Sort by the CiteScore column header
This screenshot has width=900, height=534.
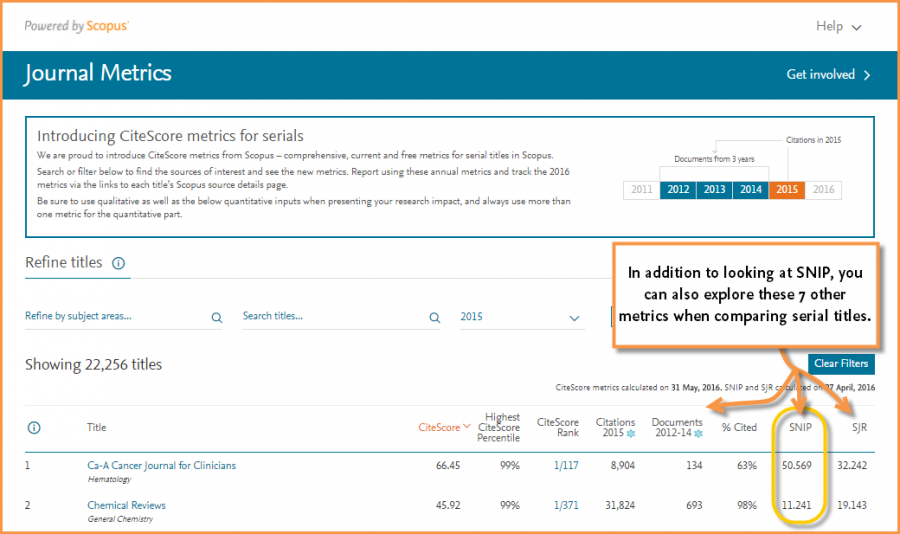pos(439,427)
